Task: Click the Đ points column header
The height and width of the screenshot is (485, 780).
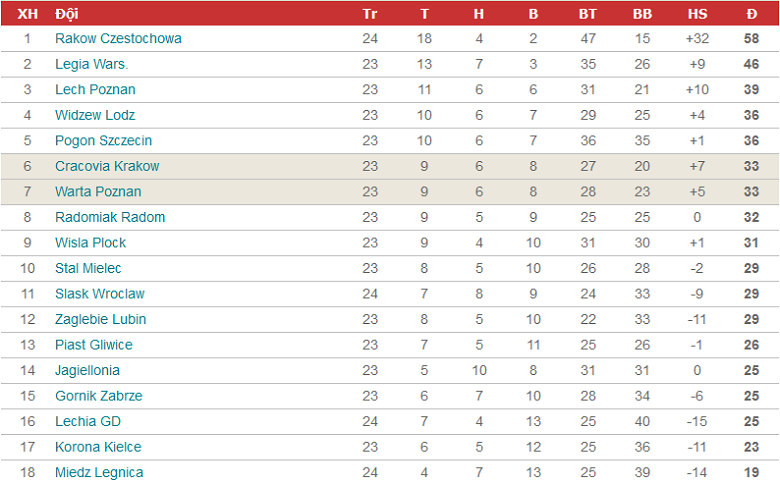Action: coord(751,13)
